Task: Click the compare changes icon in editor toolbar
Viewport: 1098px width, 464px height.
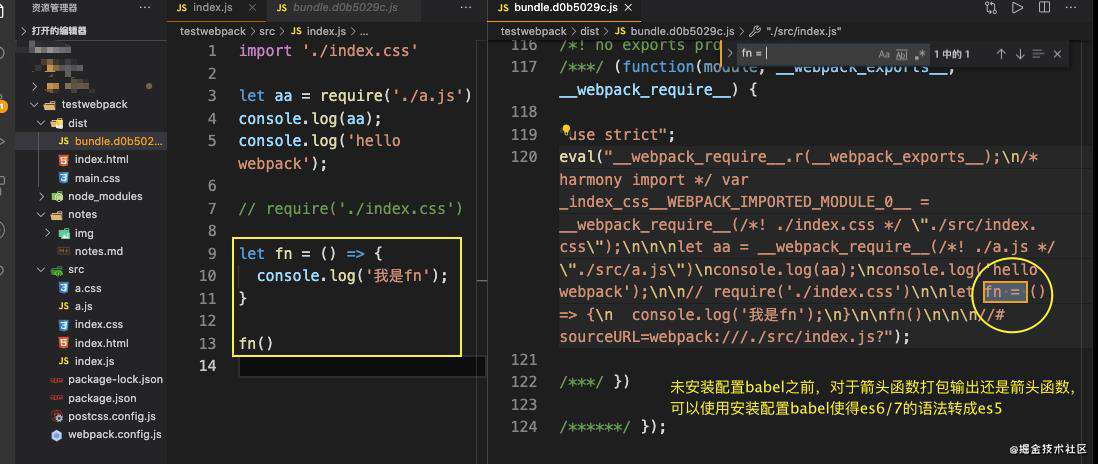Action: coord(990,8)
